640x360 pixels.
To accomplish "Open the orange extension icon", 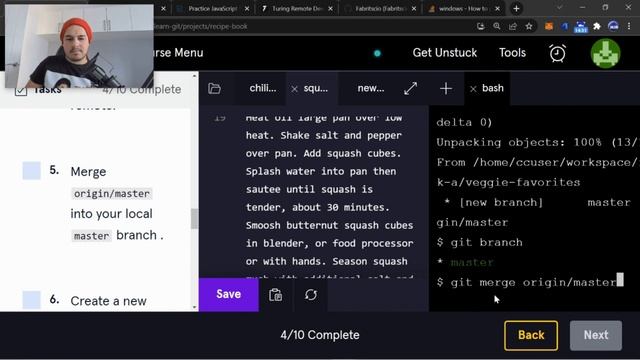I will [x=549, y=27].
